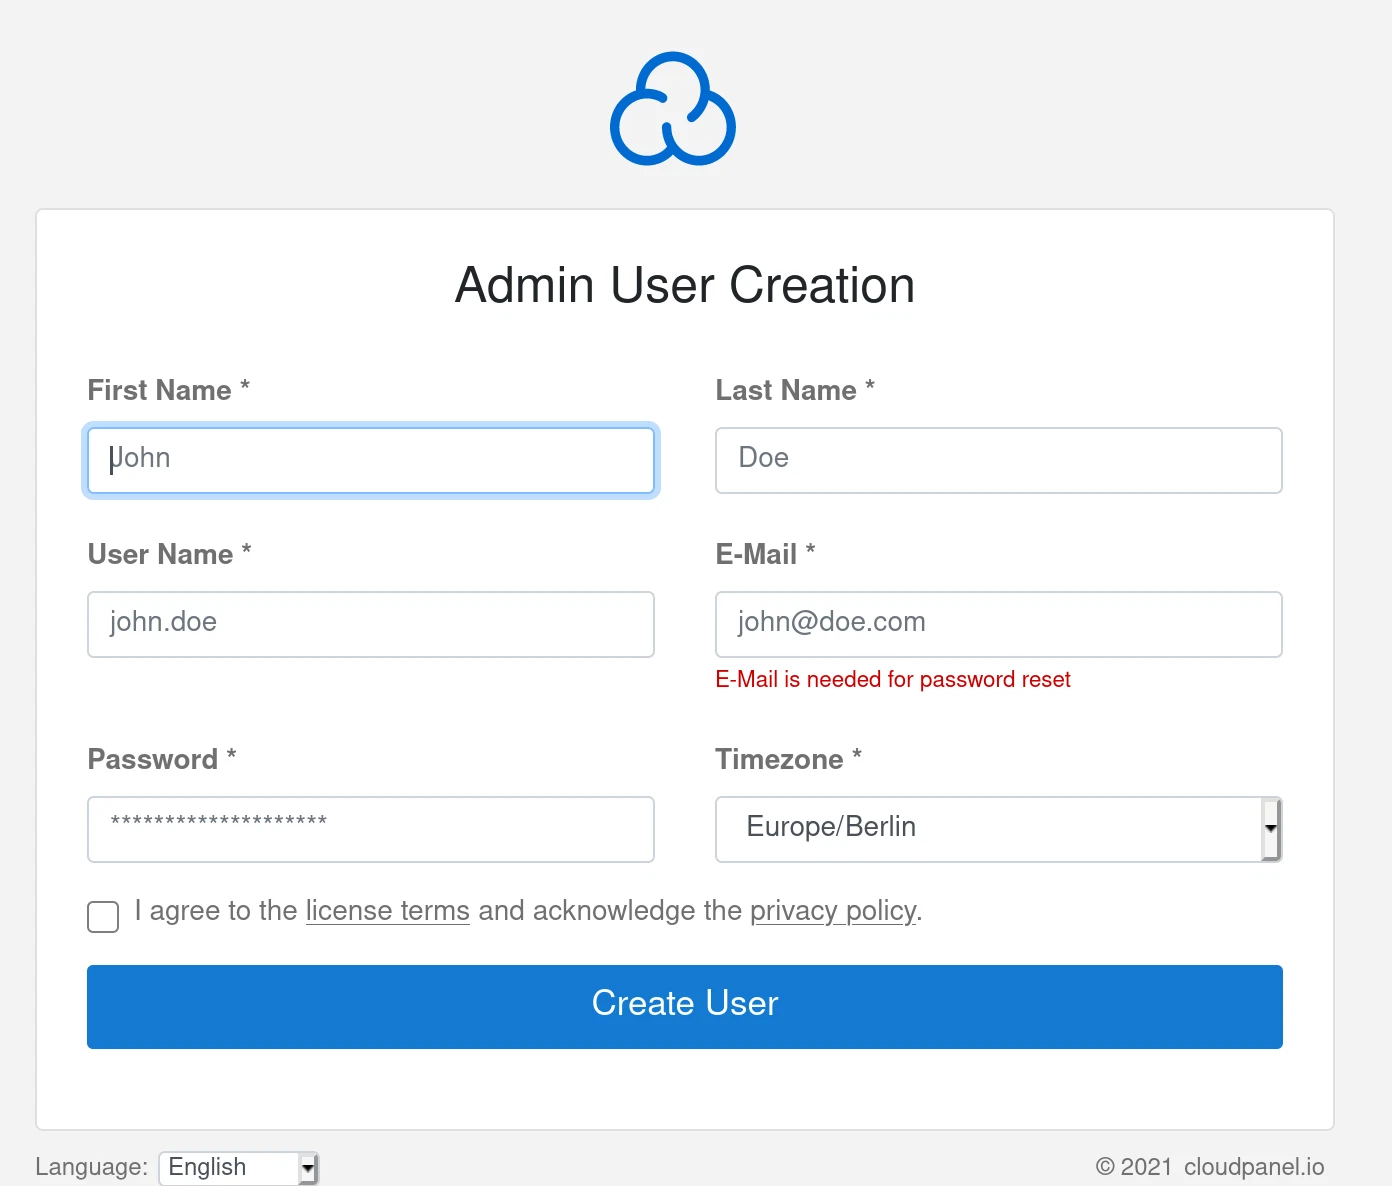Click the Timezone label

789,759
